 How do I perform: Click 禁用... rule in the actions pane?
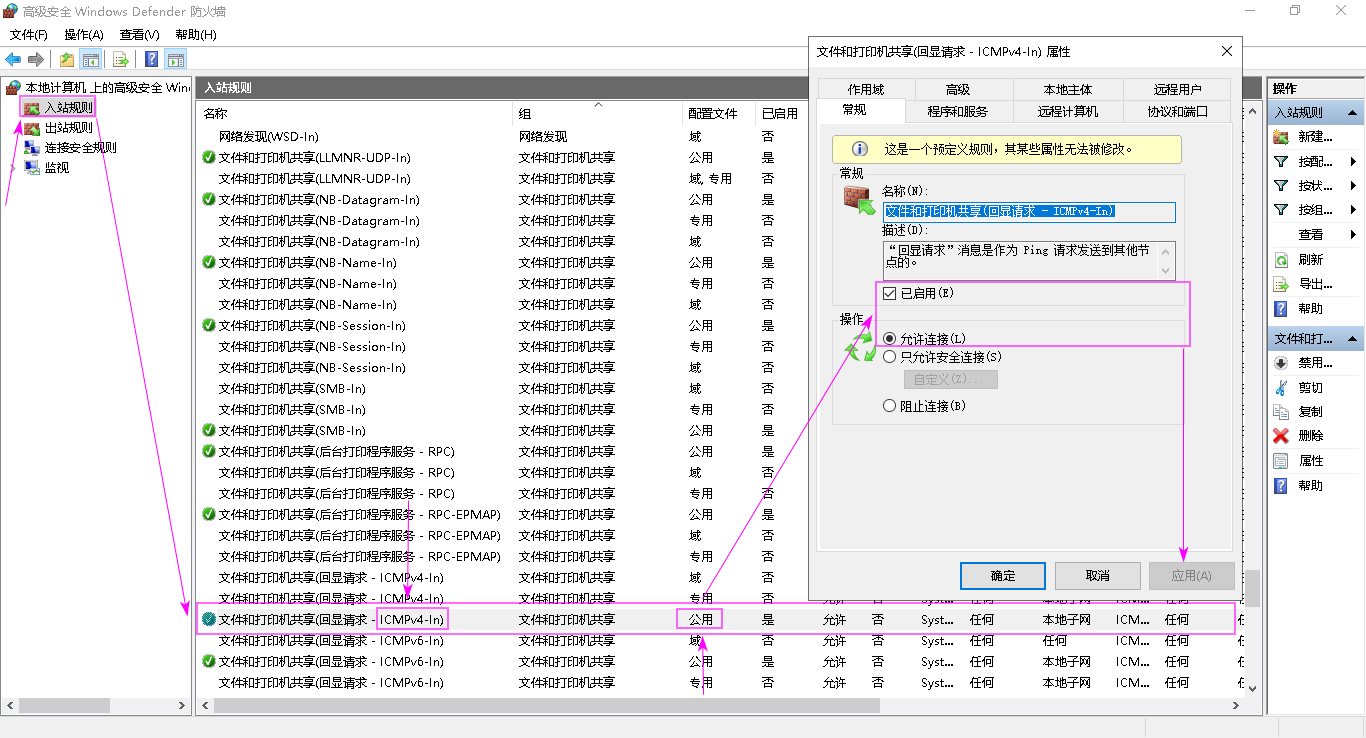click(1315, 363)
